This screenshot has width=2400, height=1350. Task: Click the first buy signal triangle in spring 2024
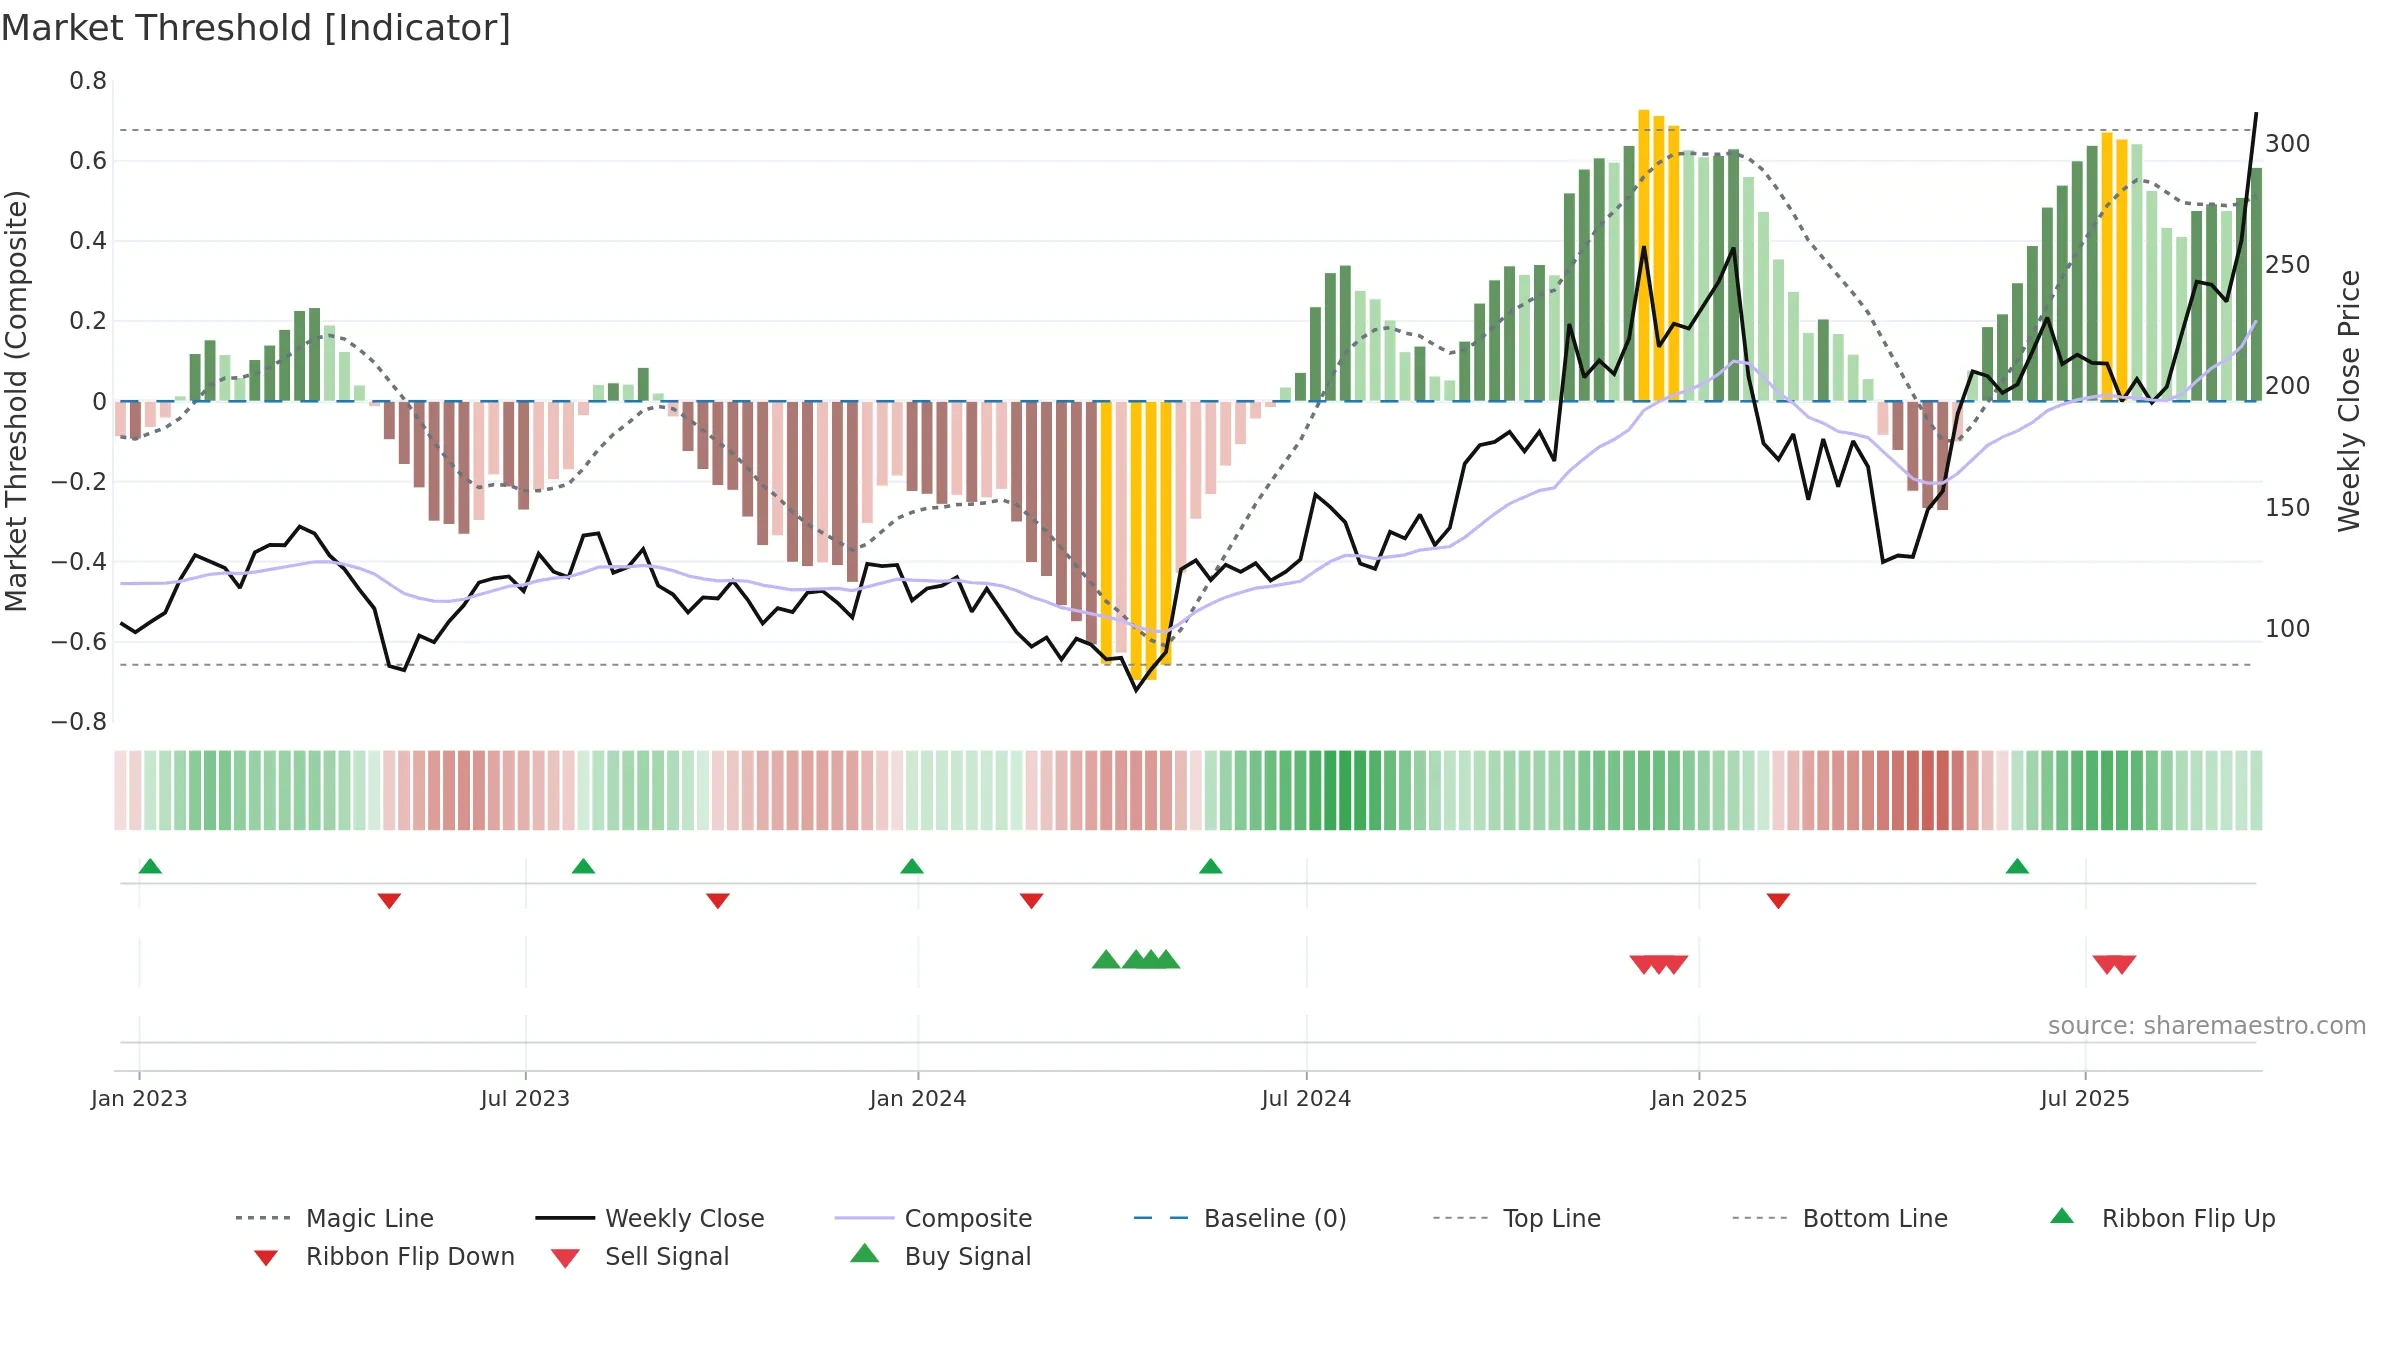[1106, 960]
